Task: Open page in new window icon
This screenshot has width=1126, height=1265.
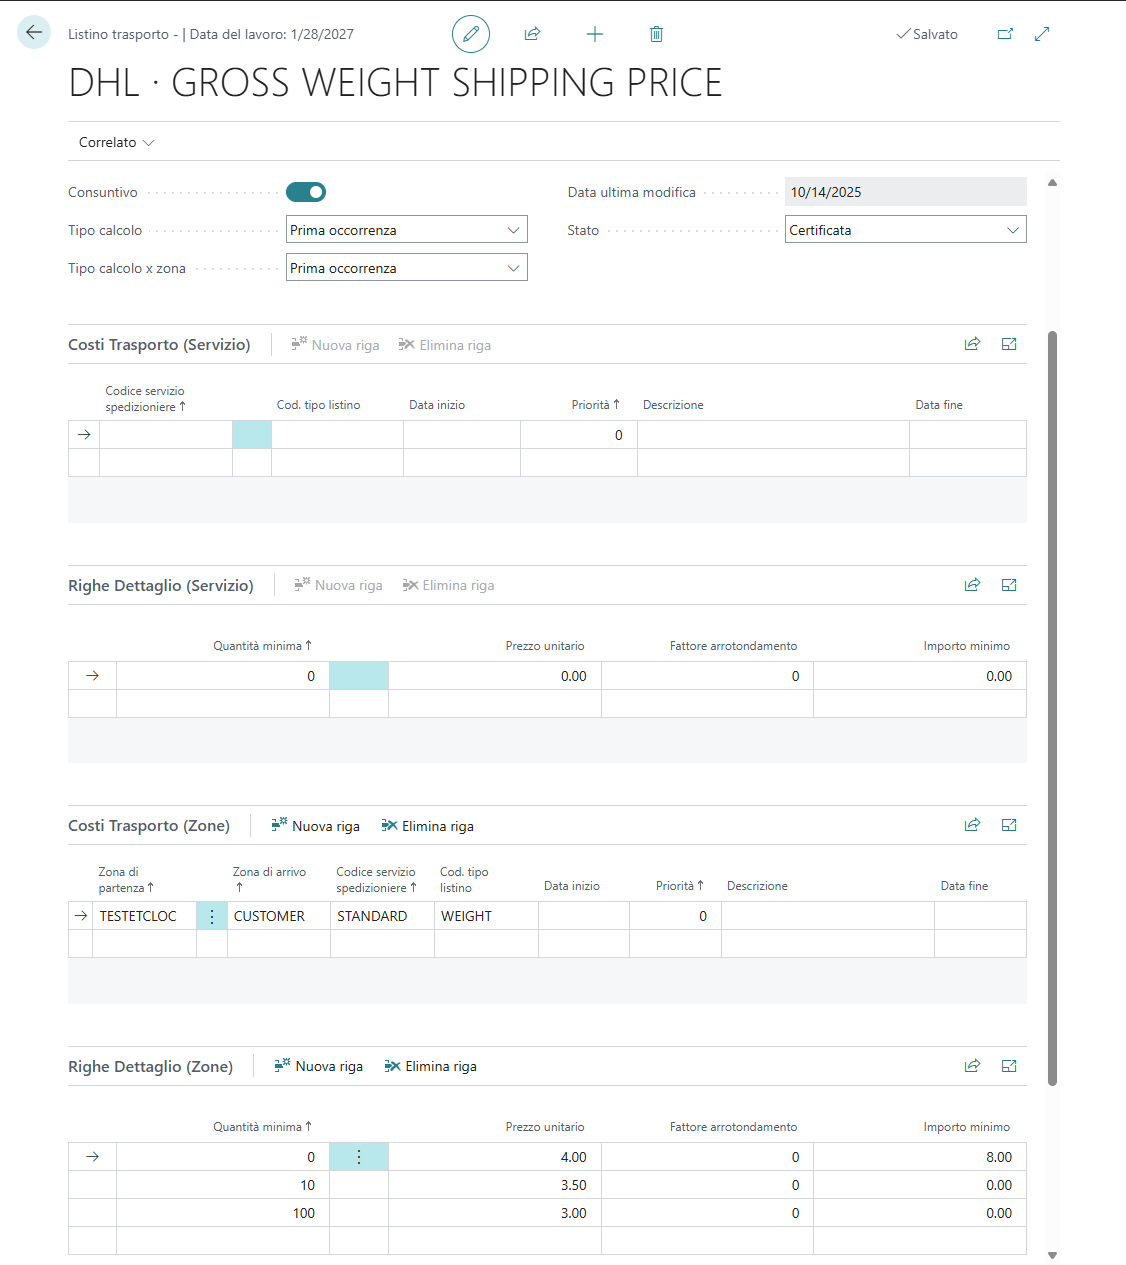Action: [x=1005, y=34]
